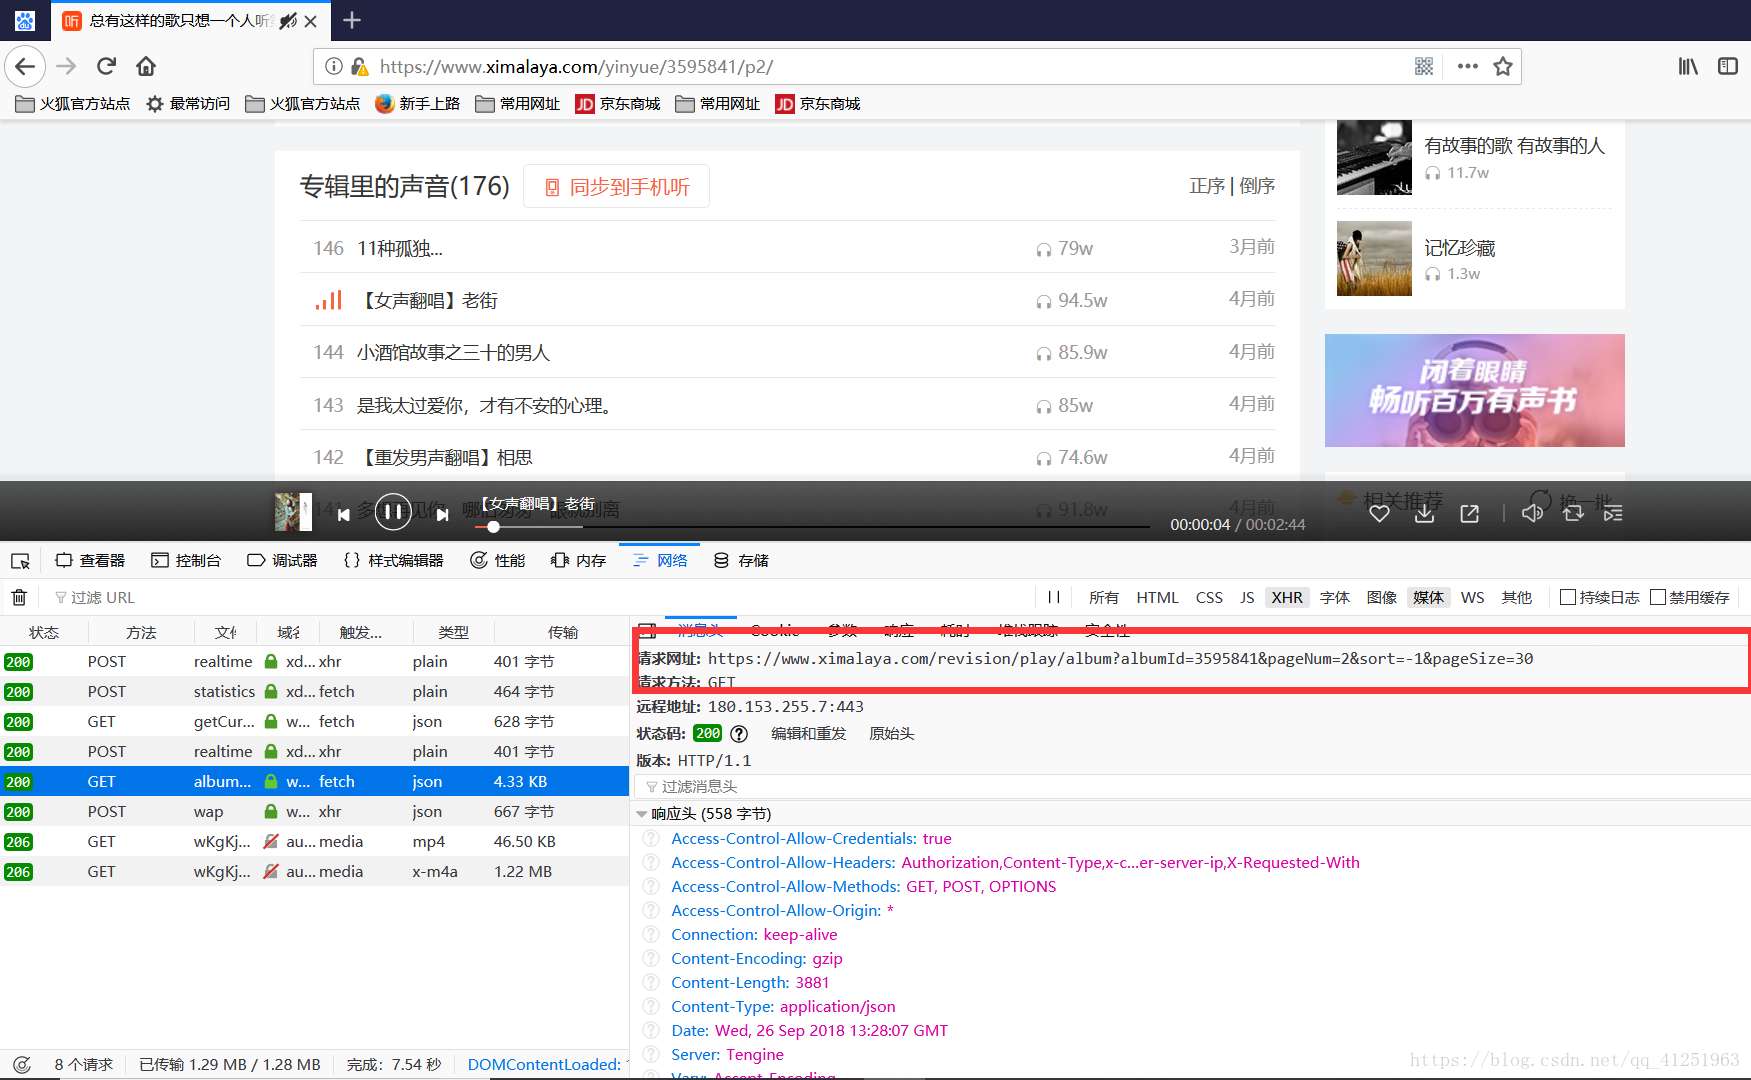Bookmark this page with the star icon
This screenshot has height=1080, width=1751.
coord(1502,66)
